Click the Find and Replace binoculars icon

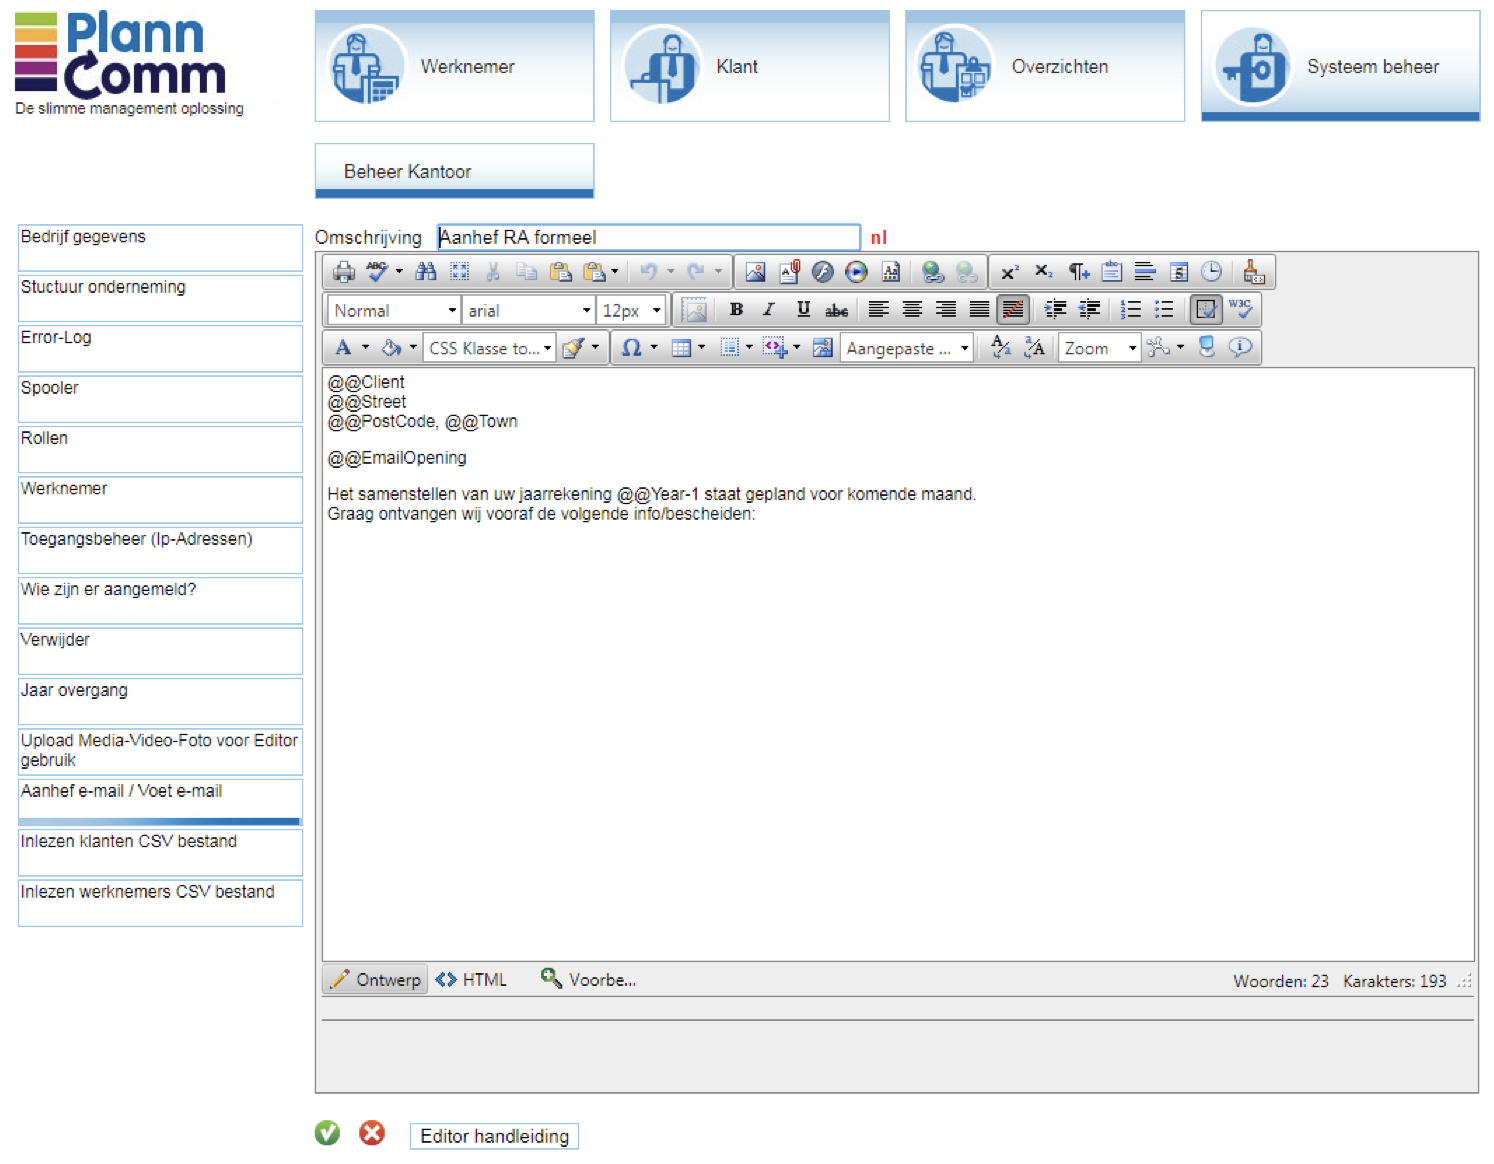426,272
